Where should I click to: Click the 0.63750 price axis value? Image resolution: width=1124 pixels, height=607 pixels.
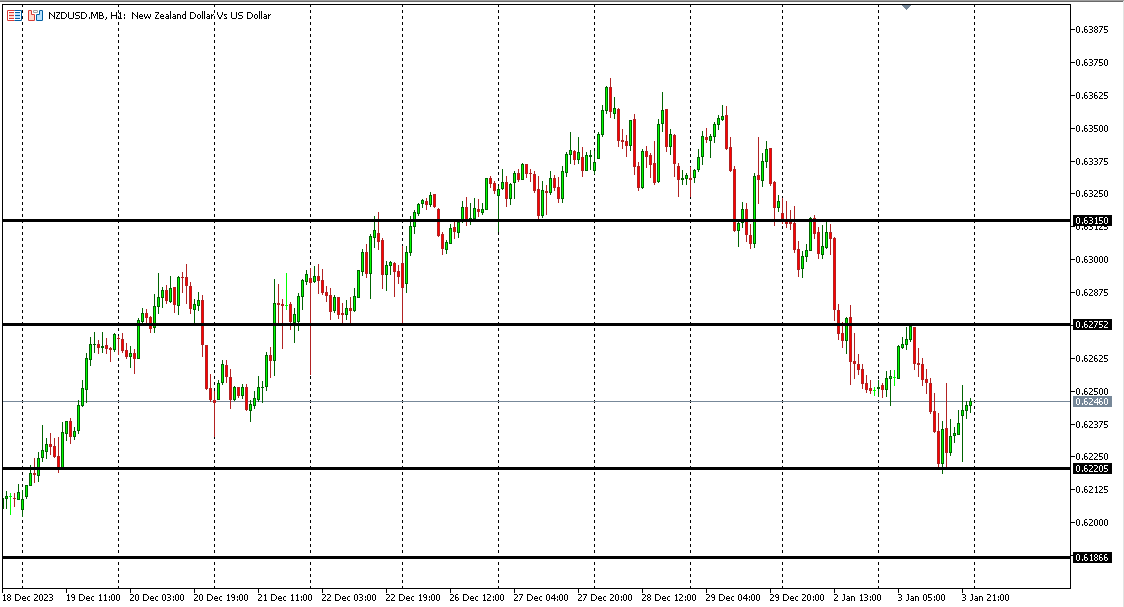pyautogui.click(x=1092, y=62)
